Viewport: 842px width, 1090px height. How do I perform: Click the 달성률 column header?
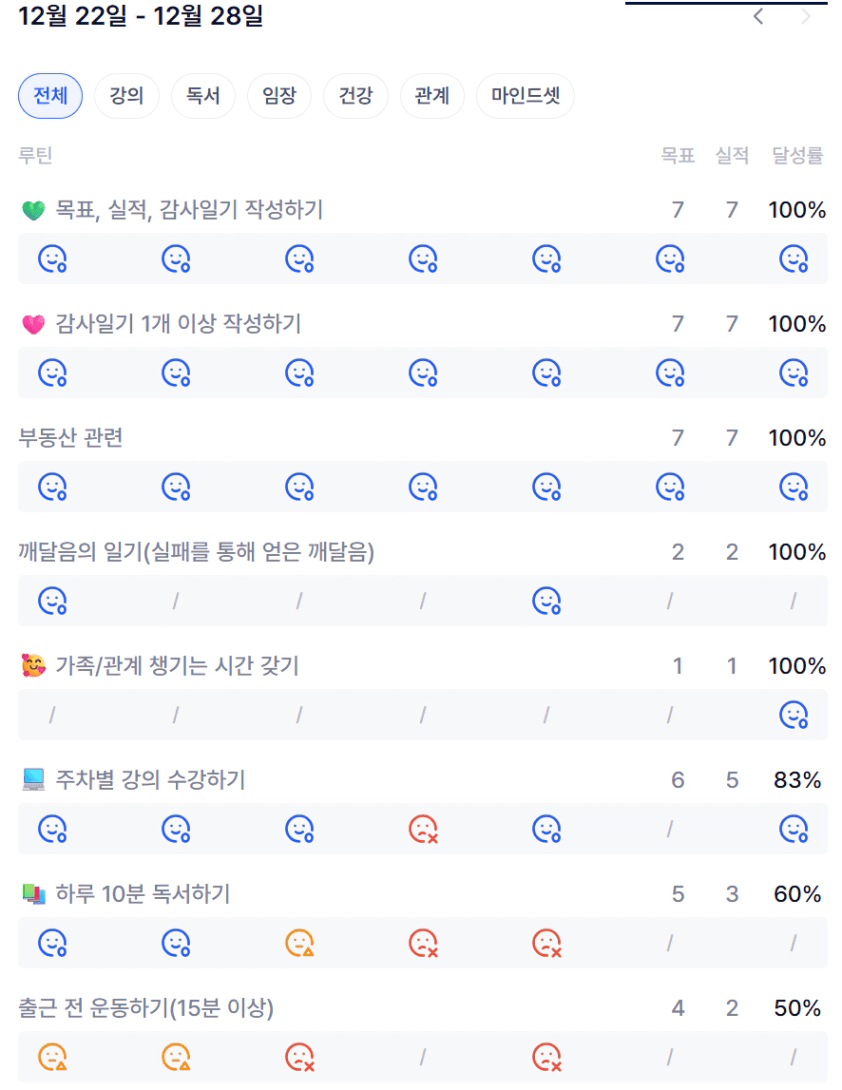pyautogui.click(x=797, y=155)
